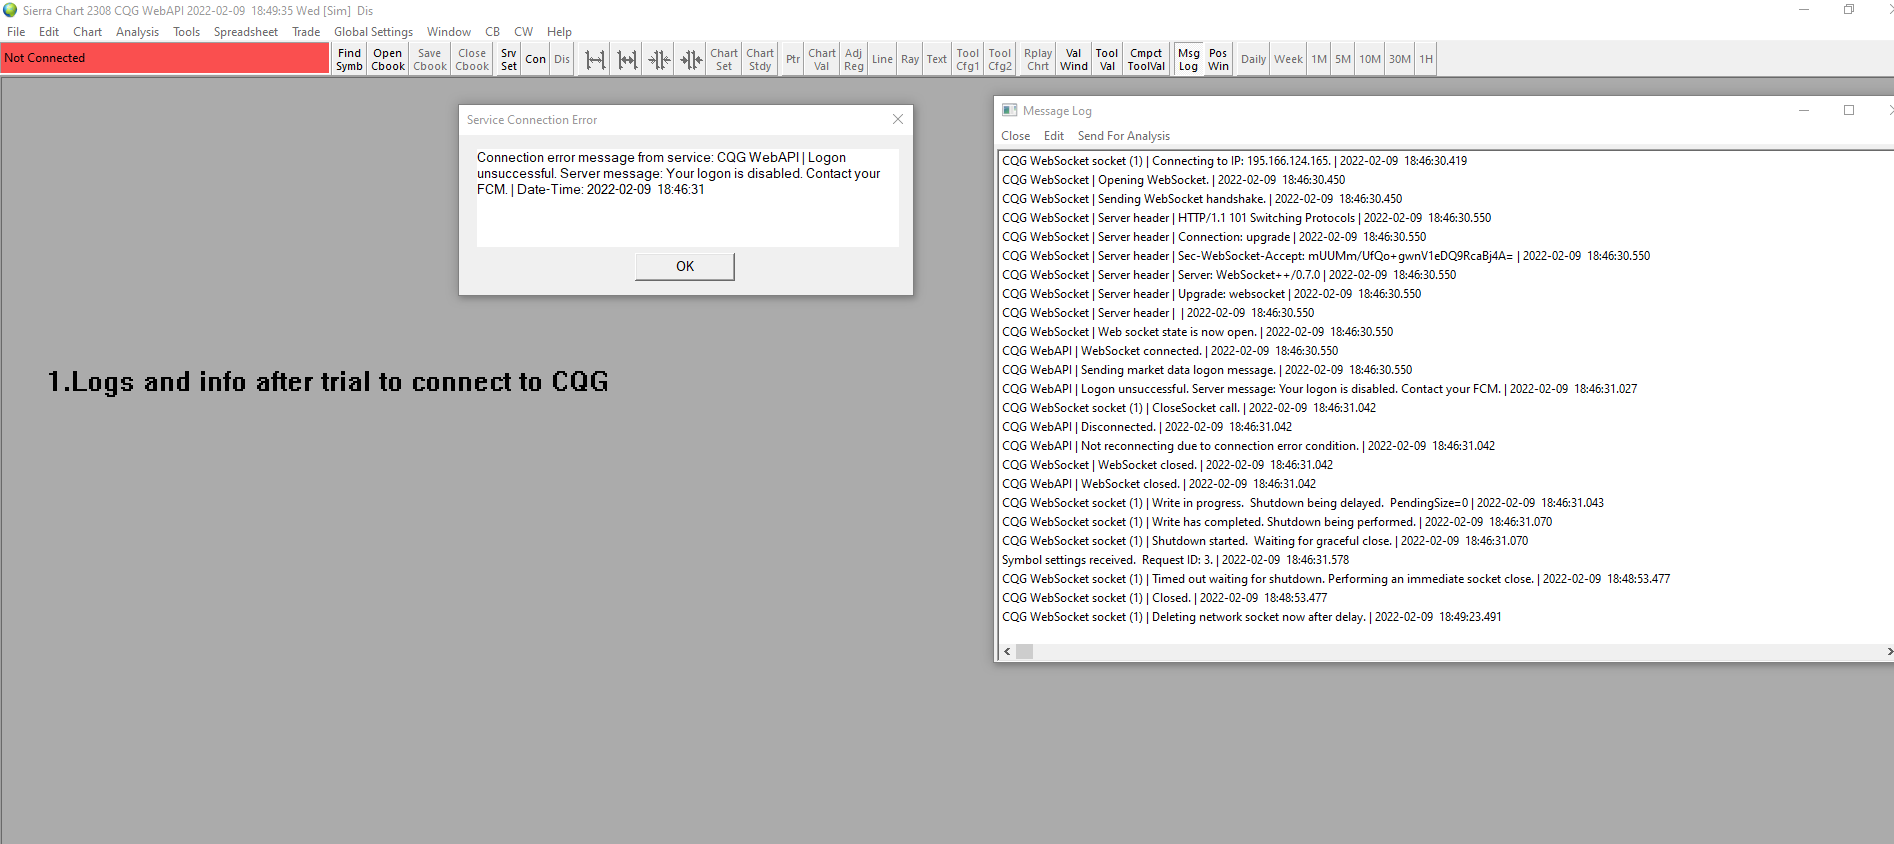Close the Service Connection Error dialog
1894x844 pixels.
click(898, 119)
